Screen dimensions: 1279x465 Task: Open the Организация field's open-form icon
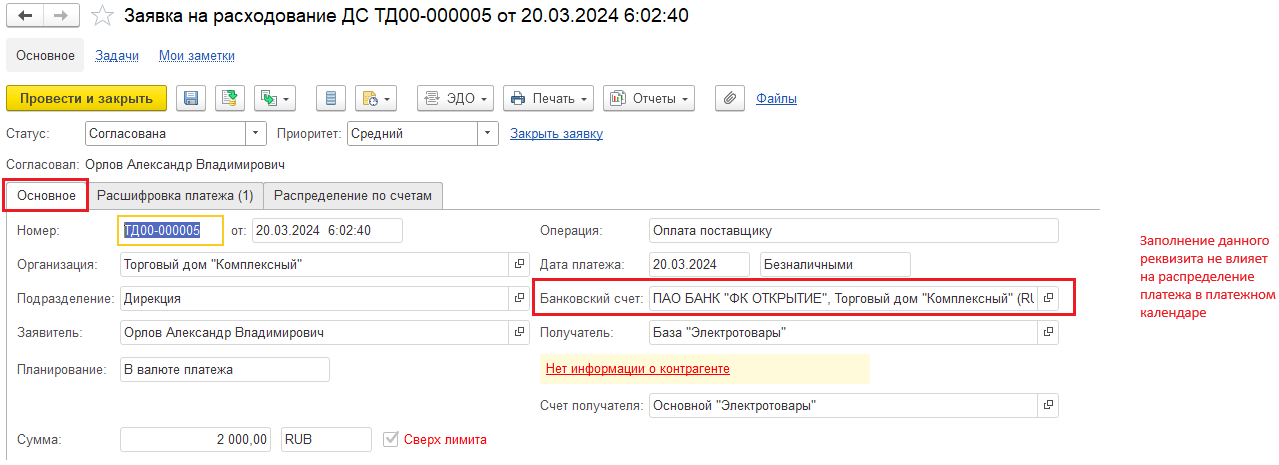tap(519, 265)
